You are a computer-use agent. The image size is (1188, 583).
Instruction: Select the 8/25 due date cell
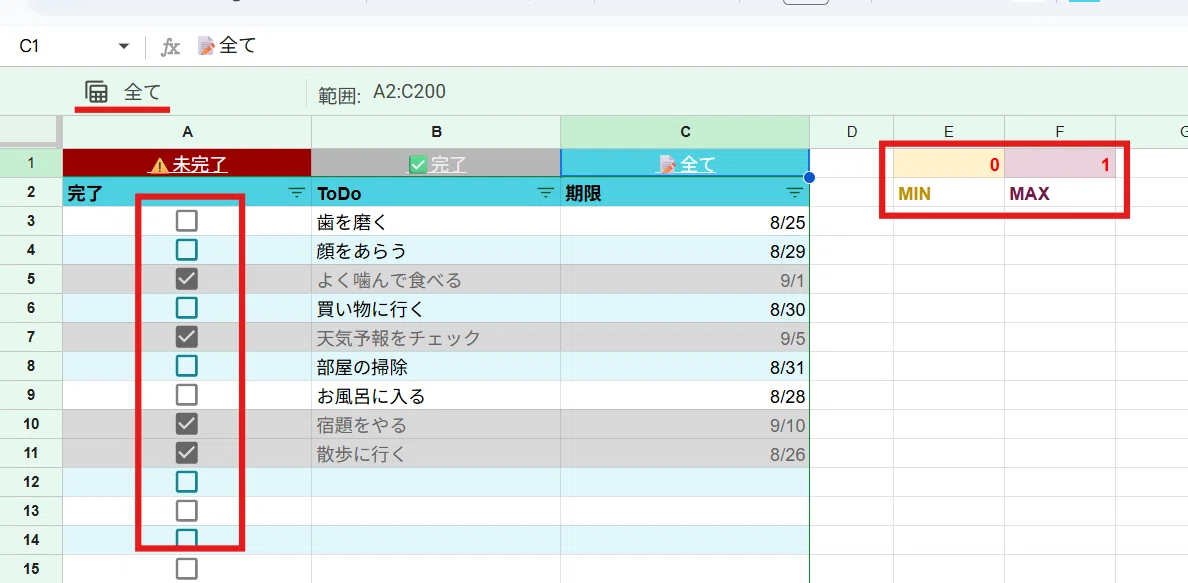685,221
